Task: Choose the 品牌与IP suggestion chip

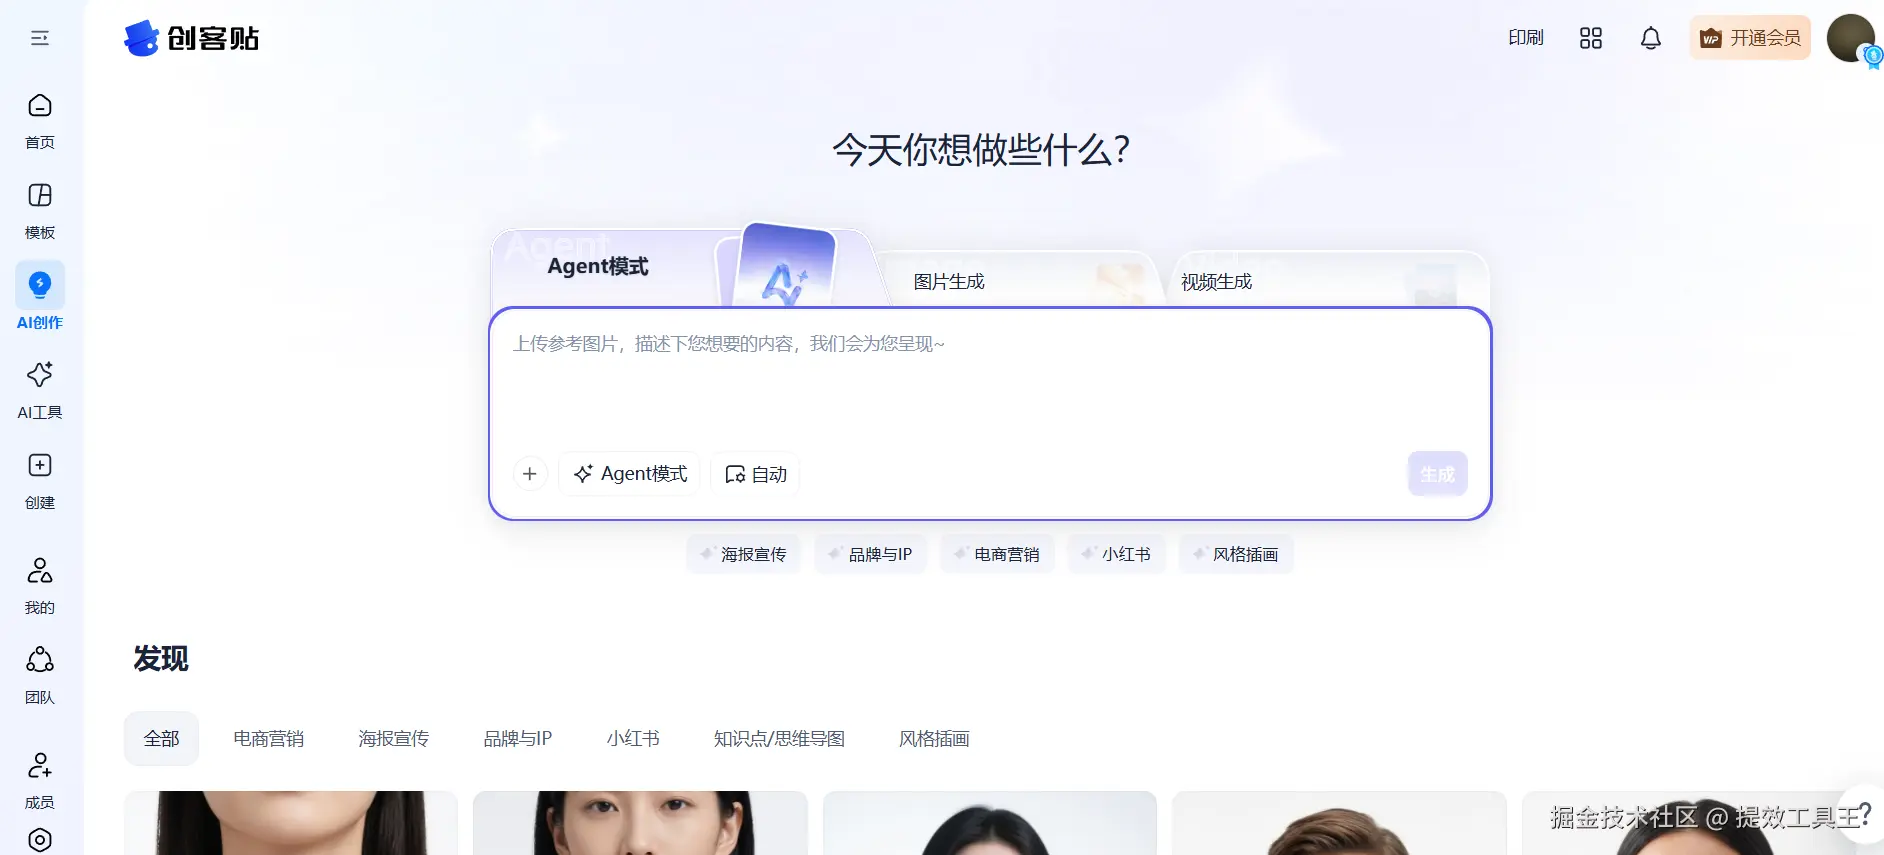Action: pyautogui.click(x=870, y=554)
